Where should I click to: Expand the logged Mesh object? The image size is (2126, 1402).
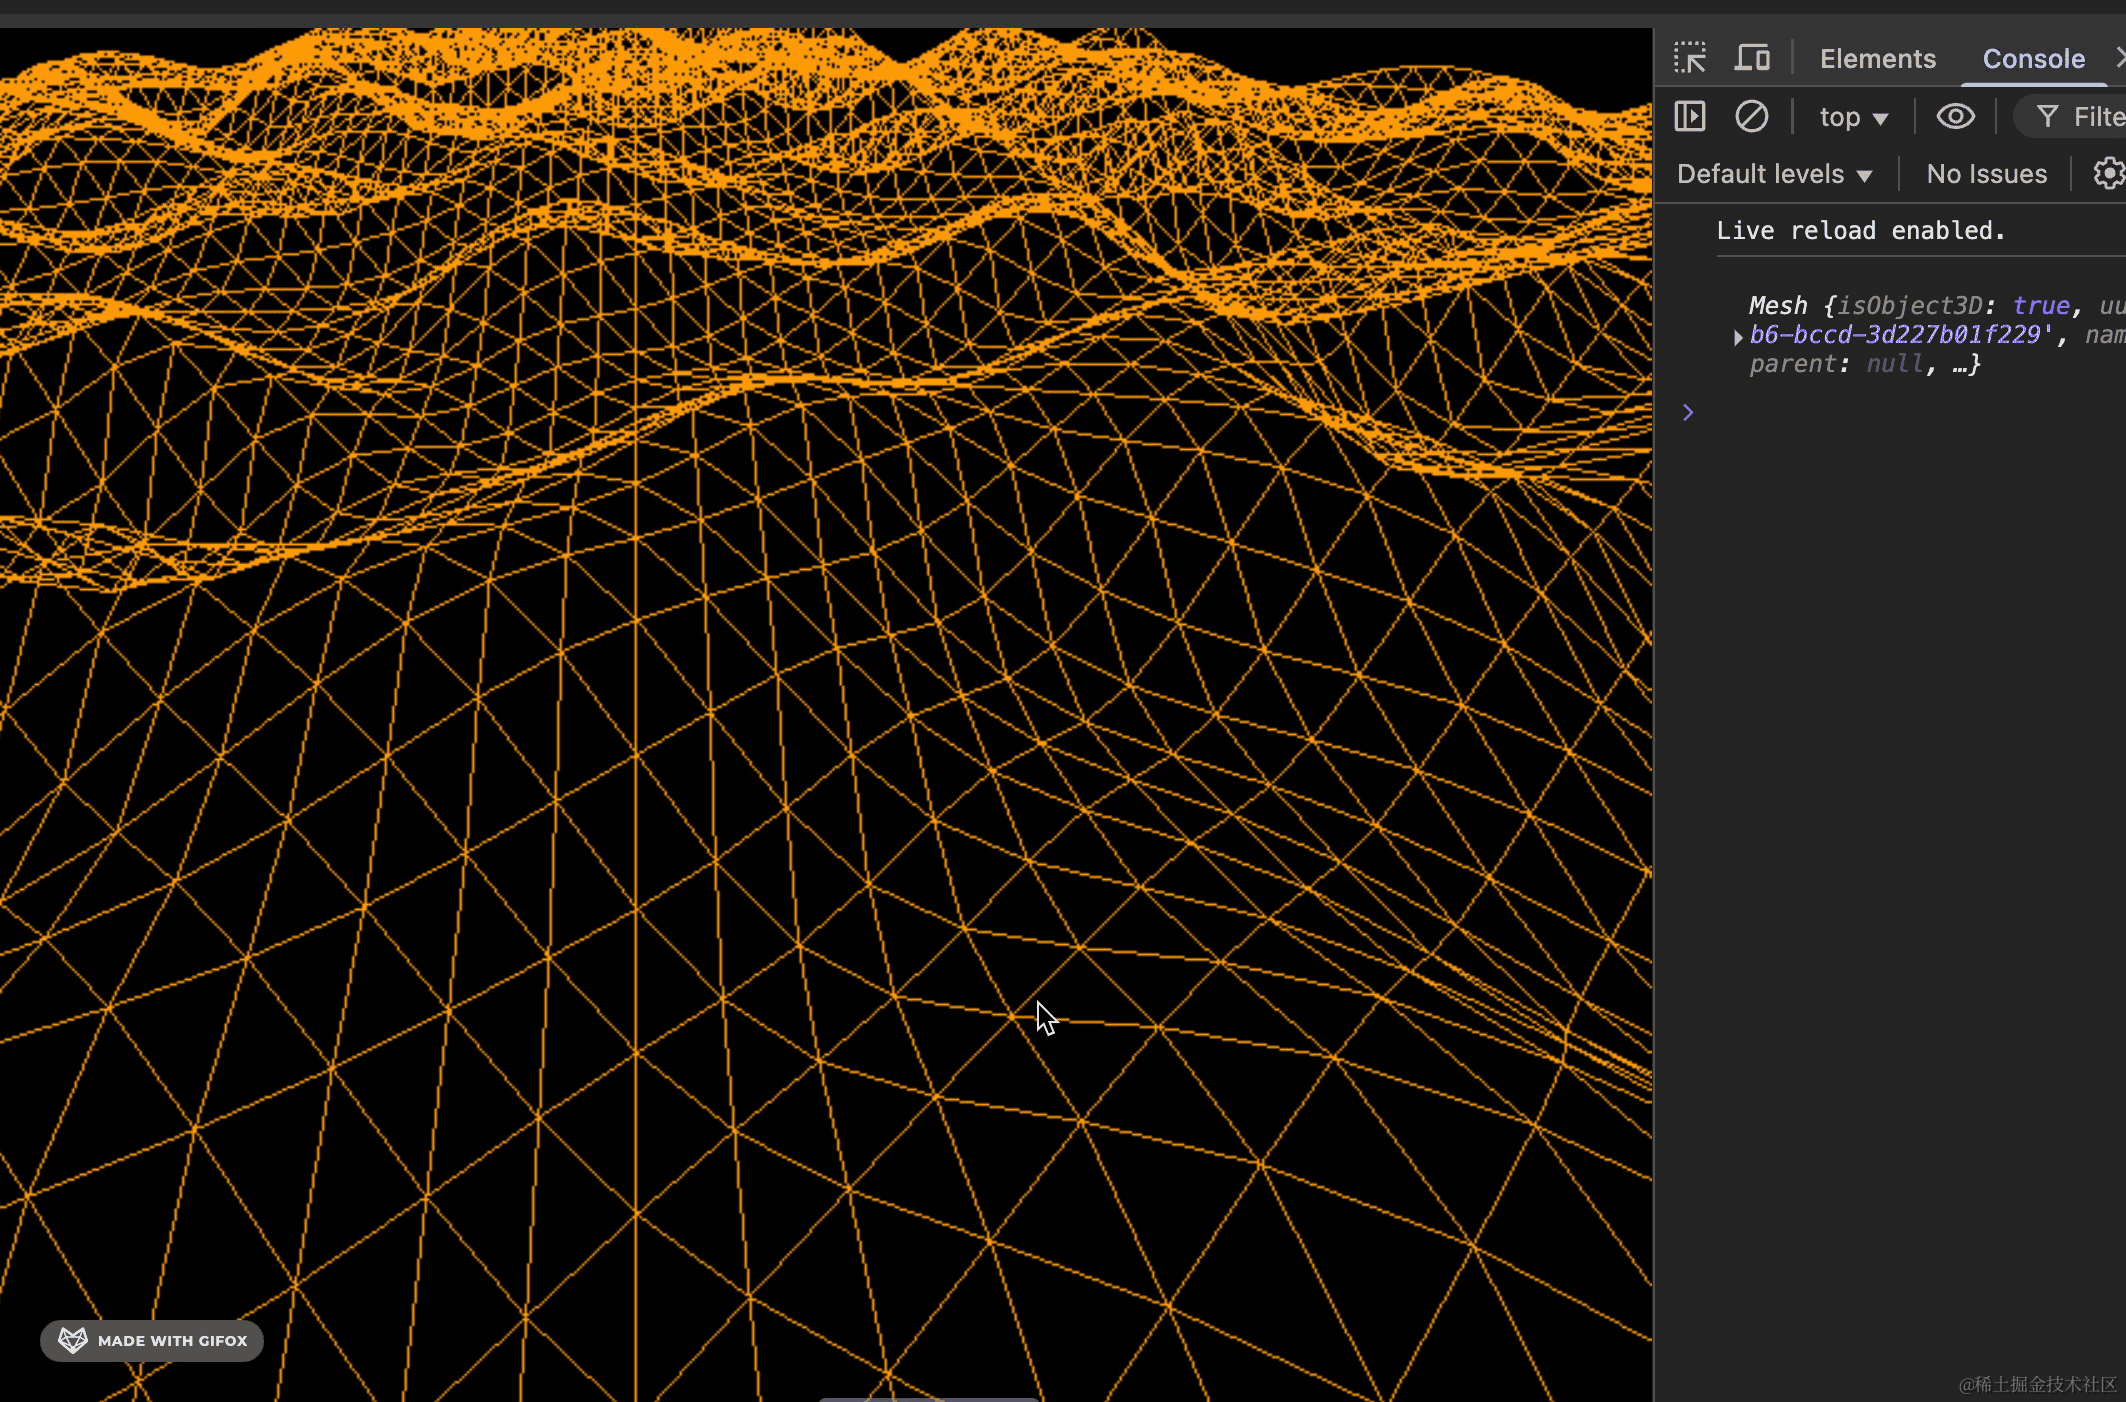coord(1738,337)
